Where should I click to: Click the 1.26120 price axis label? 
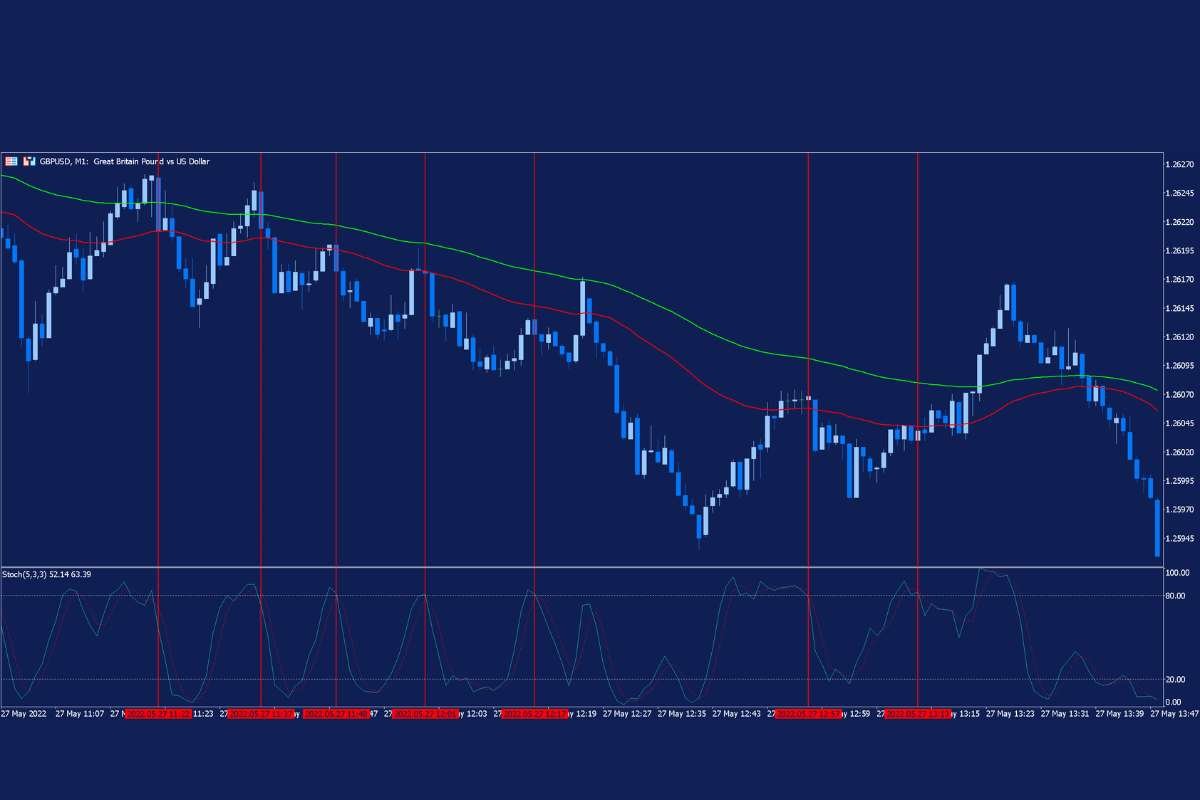pyautogui.click(x=1181, y=337)
